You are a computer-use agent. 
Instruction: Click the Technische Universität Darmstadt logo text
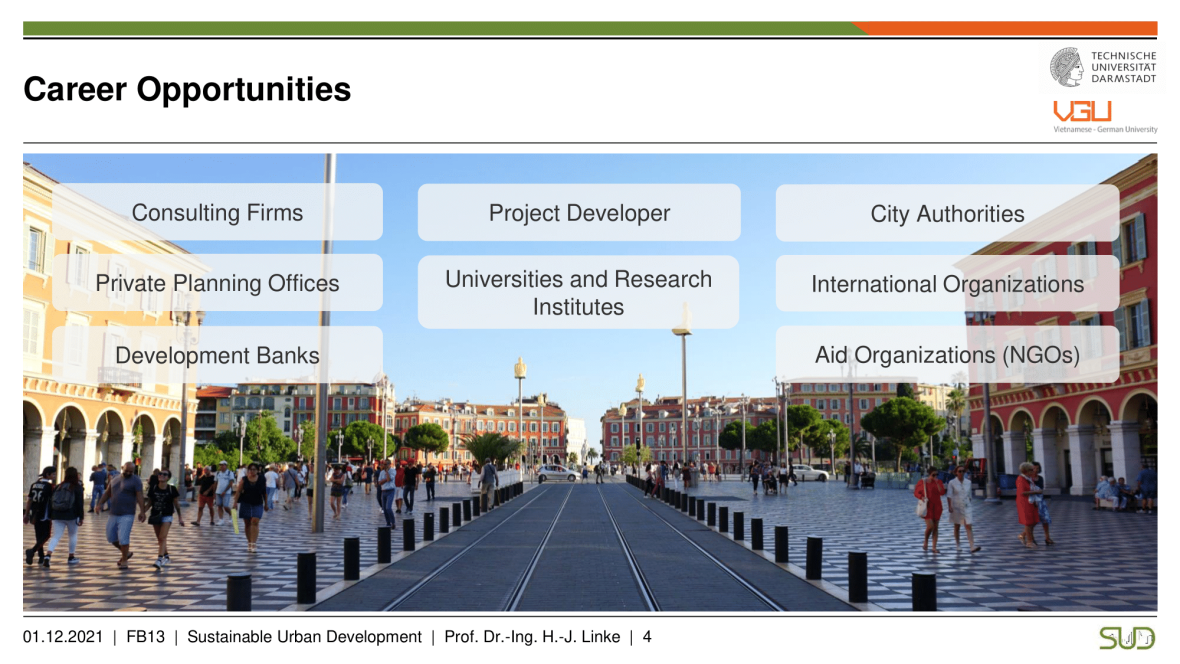tap(1123, 68)
